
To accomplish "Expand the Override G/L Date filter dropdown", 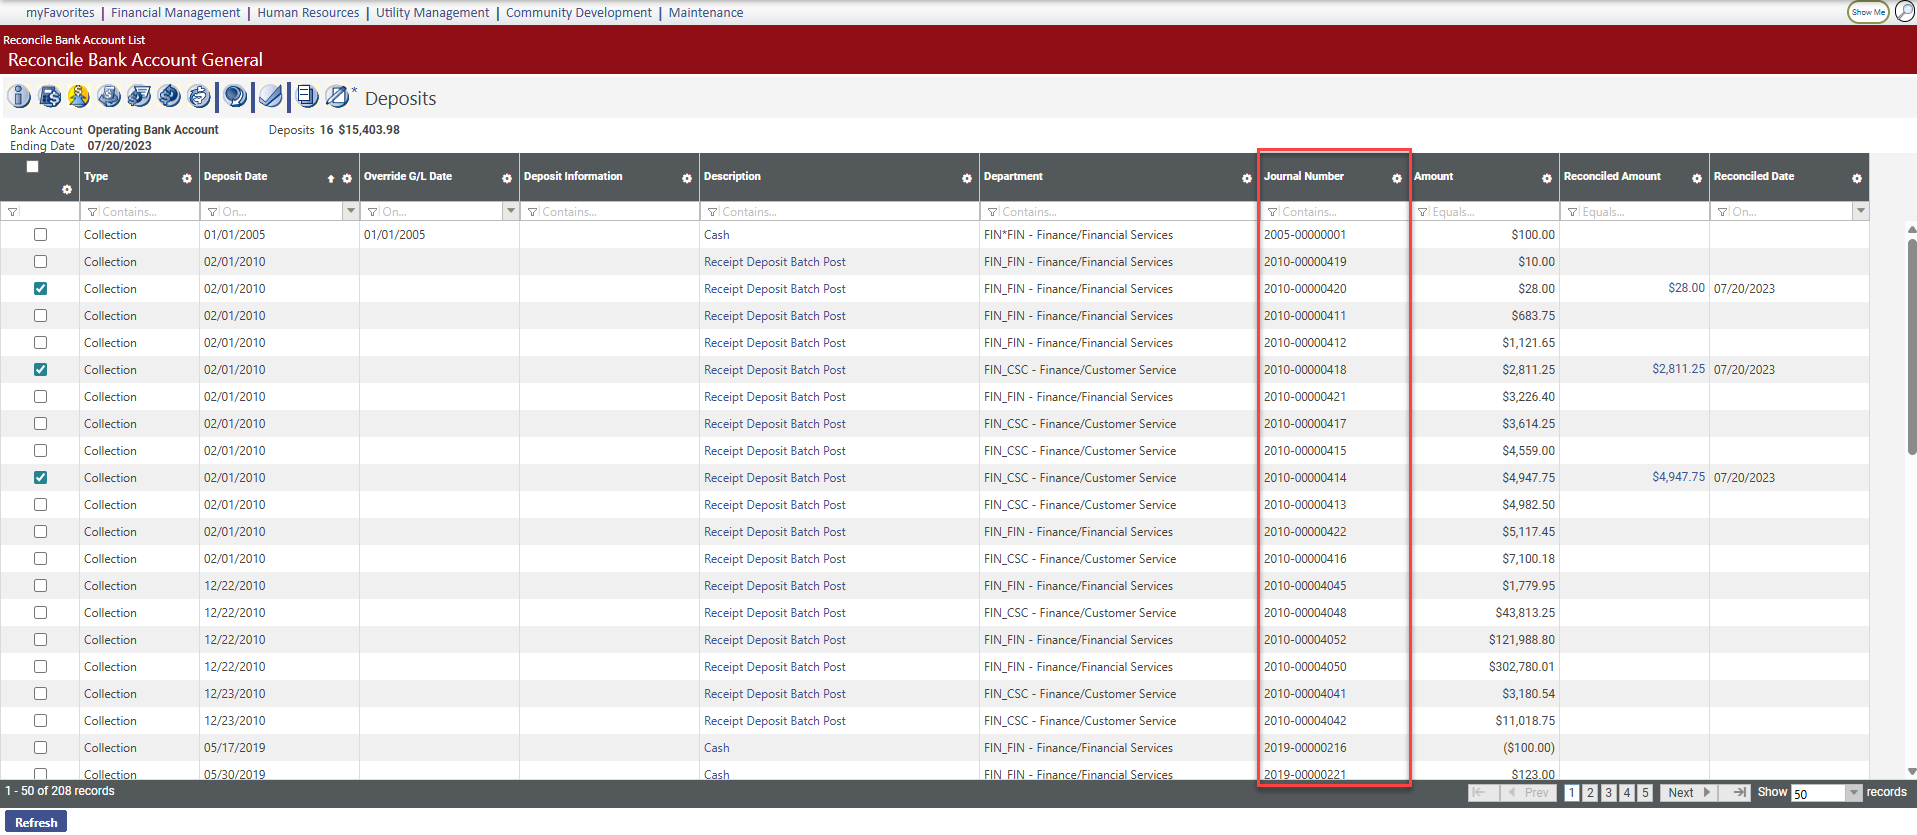I will coord(510,211).
